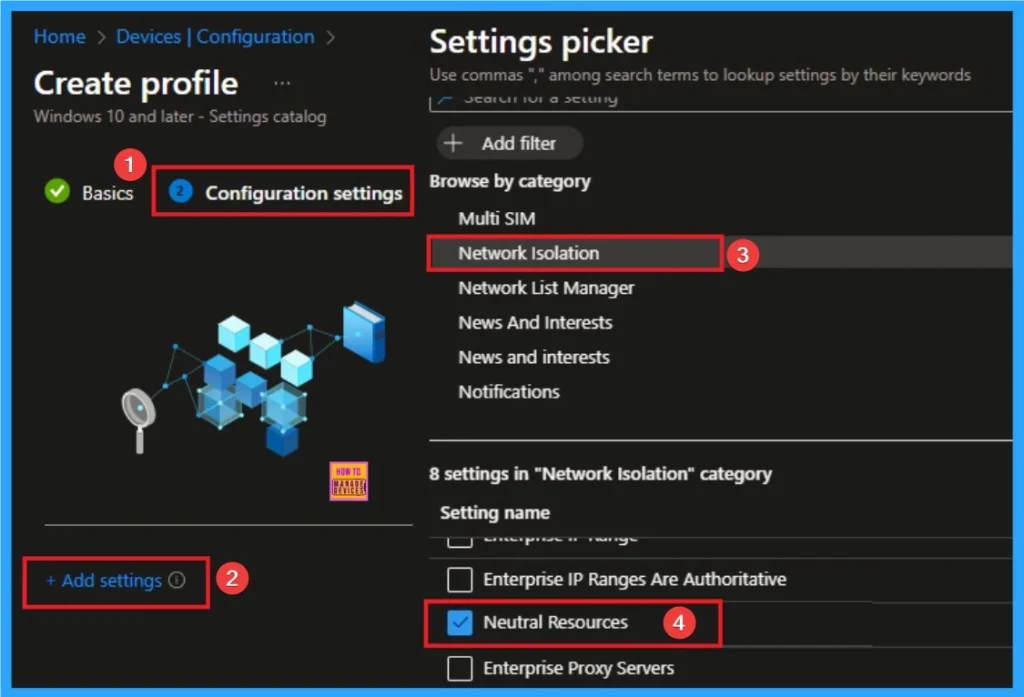Click the blue step 2 circle icon
This screenshot has width=1024, height=697.
tap(180, 192)
